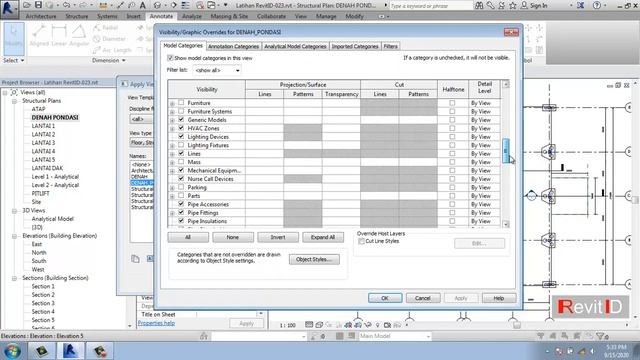Viewport: 640px width, 360px height.
Task: Collapse Structural Plans in Project Browser
Action: tap(15, 101)
